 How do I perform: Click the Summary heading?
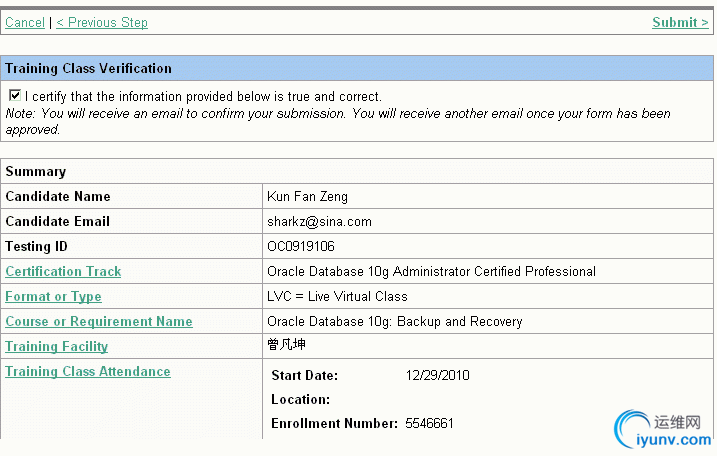click(x=36, y=172)
